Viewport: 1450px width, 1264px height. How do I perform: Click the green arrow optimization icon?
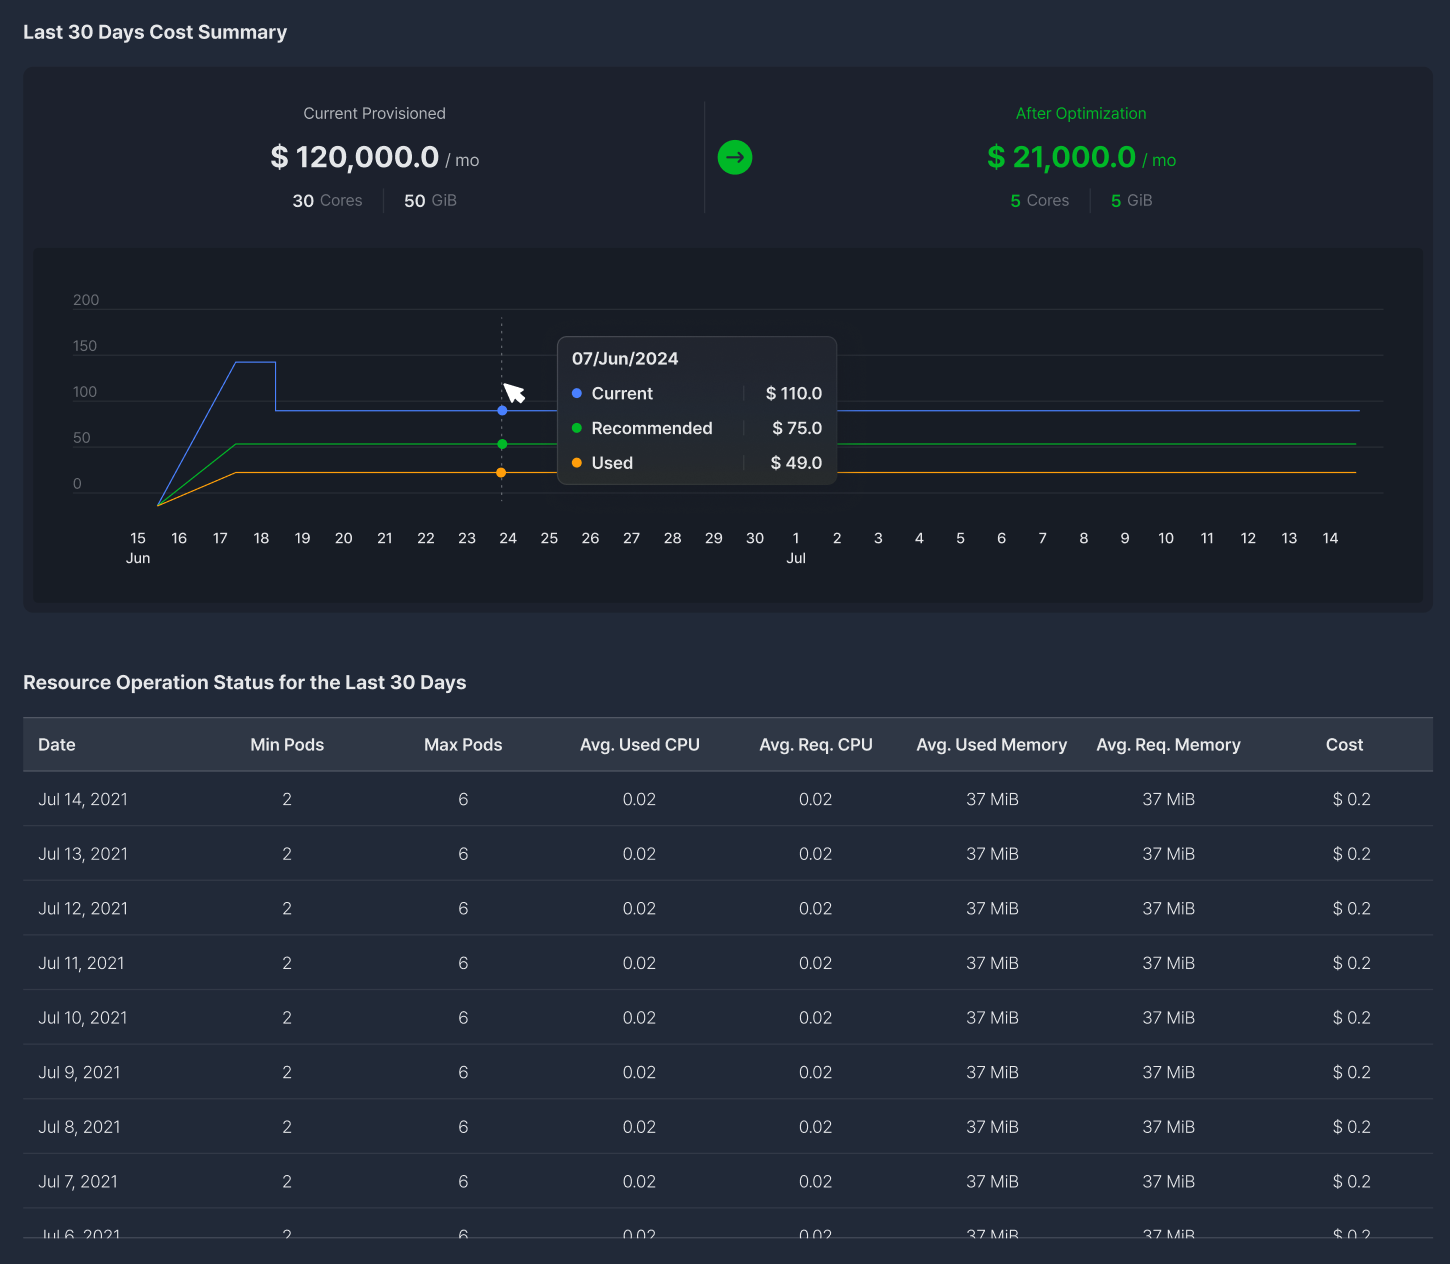click(735, 157)
